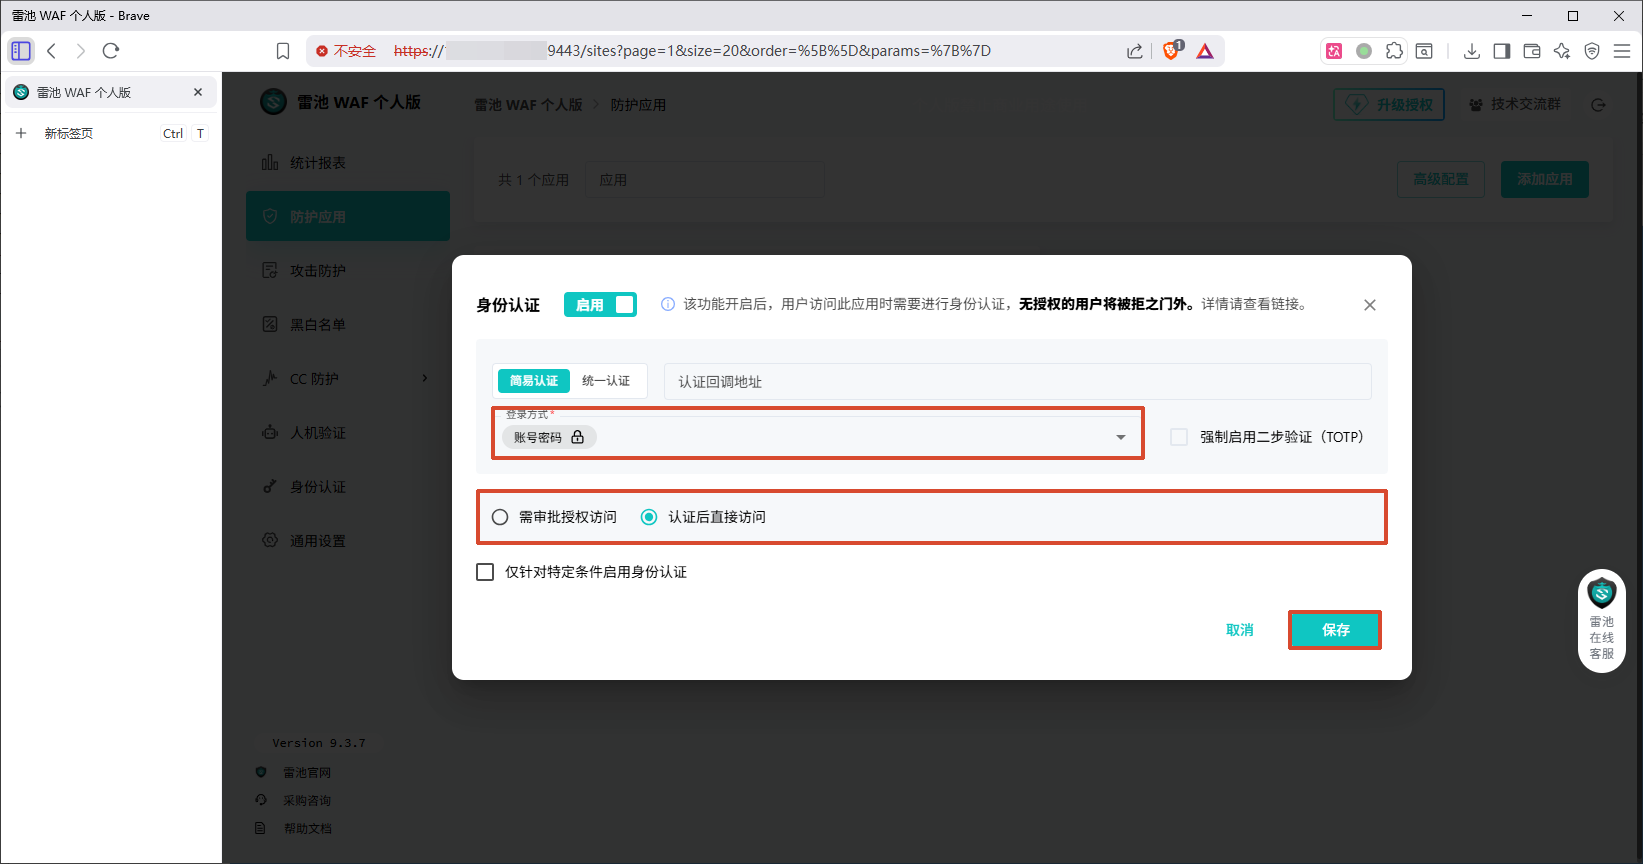Open the insecure-connection warning icon
1643x864 pixels.
pyautogui.click(x=322, y=51)
